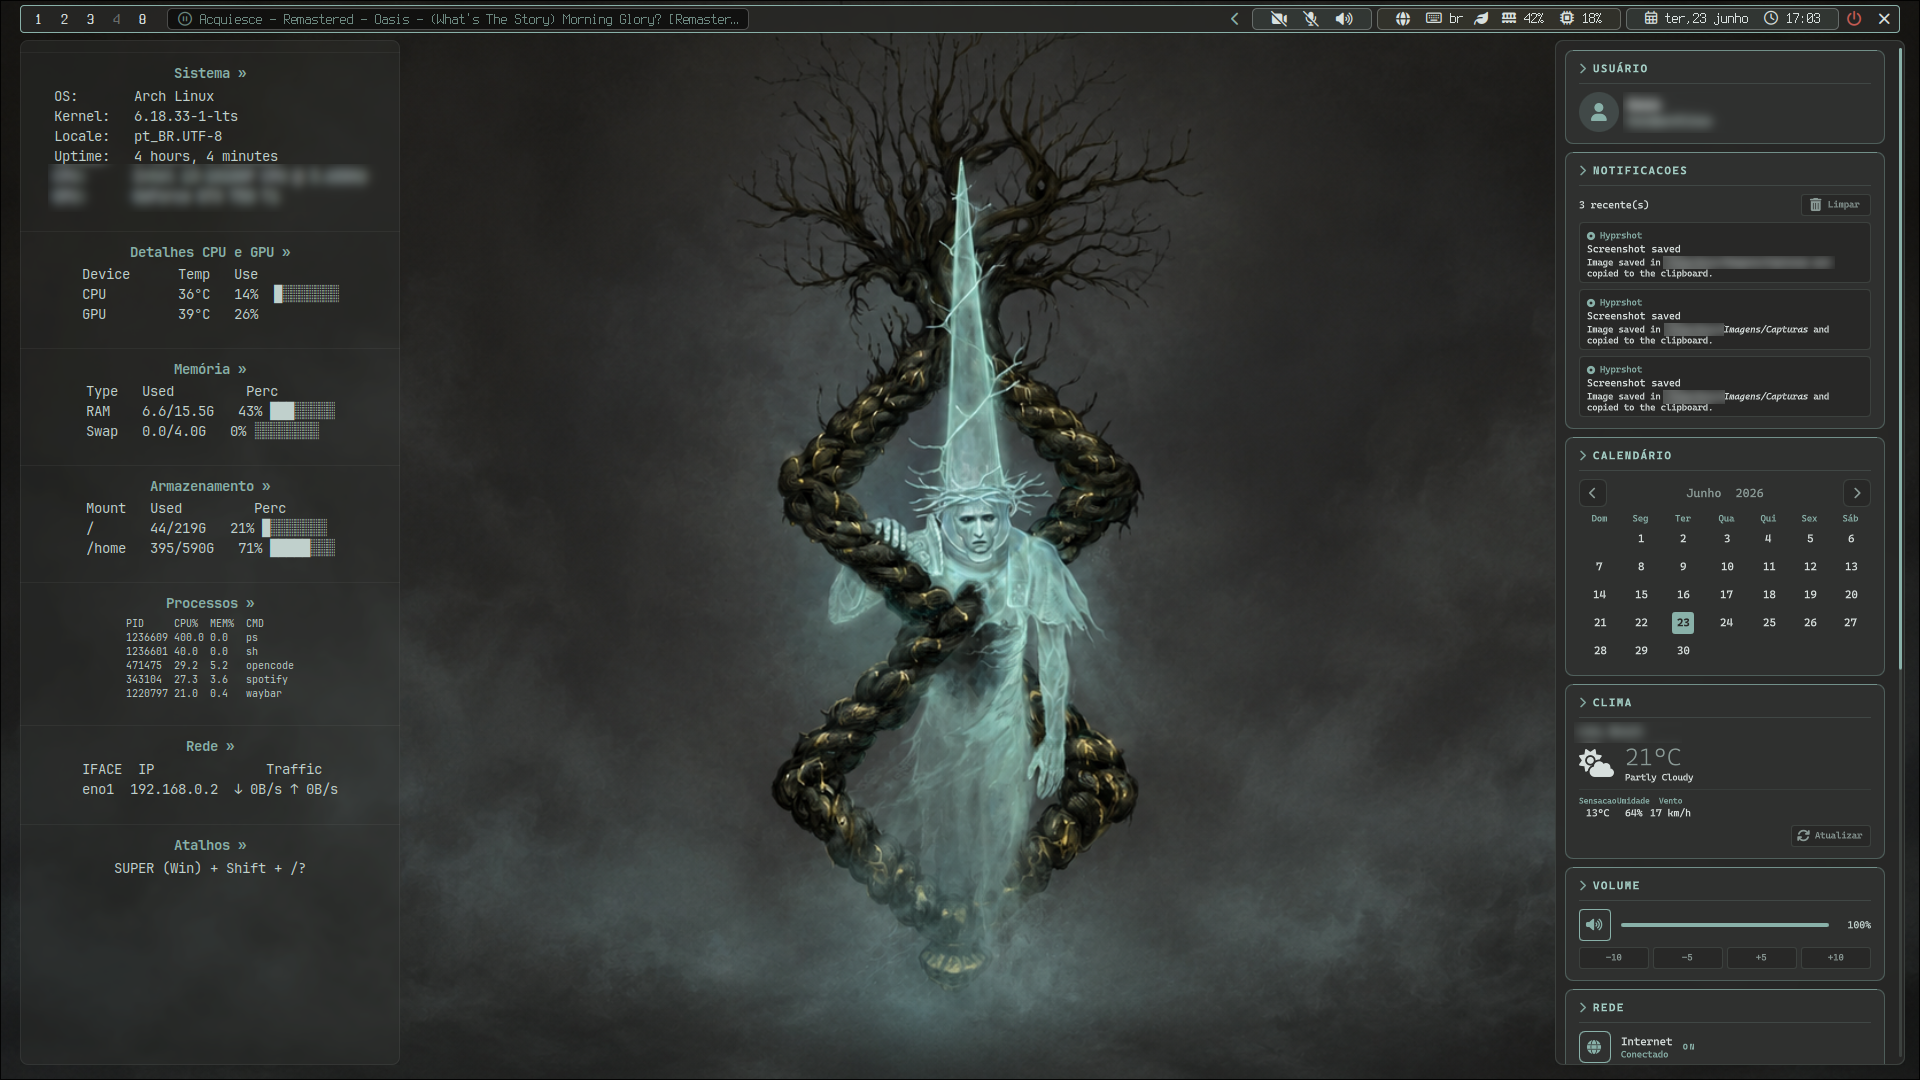Screen dimensions: 1920x1080
Task: Click the Internet globe icon in REDE
Action: (x=1595, y=1047)
